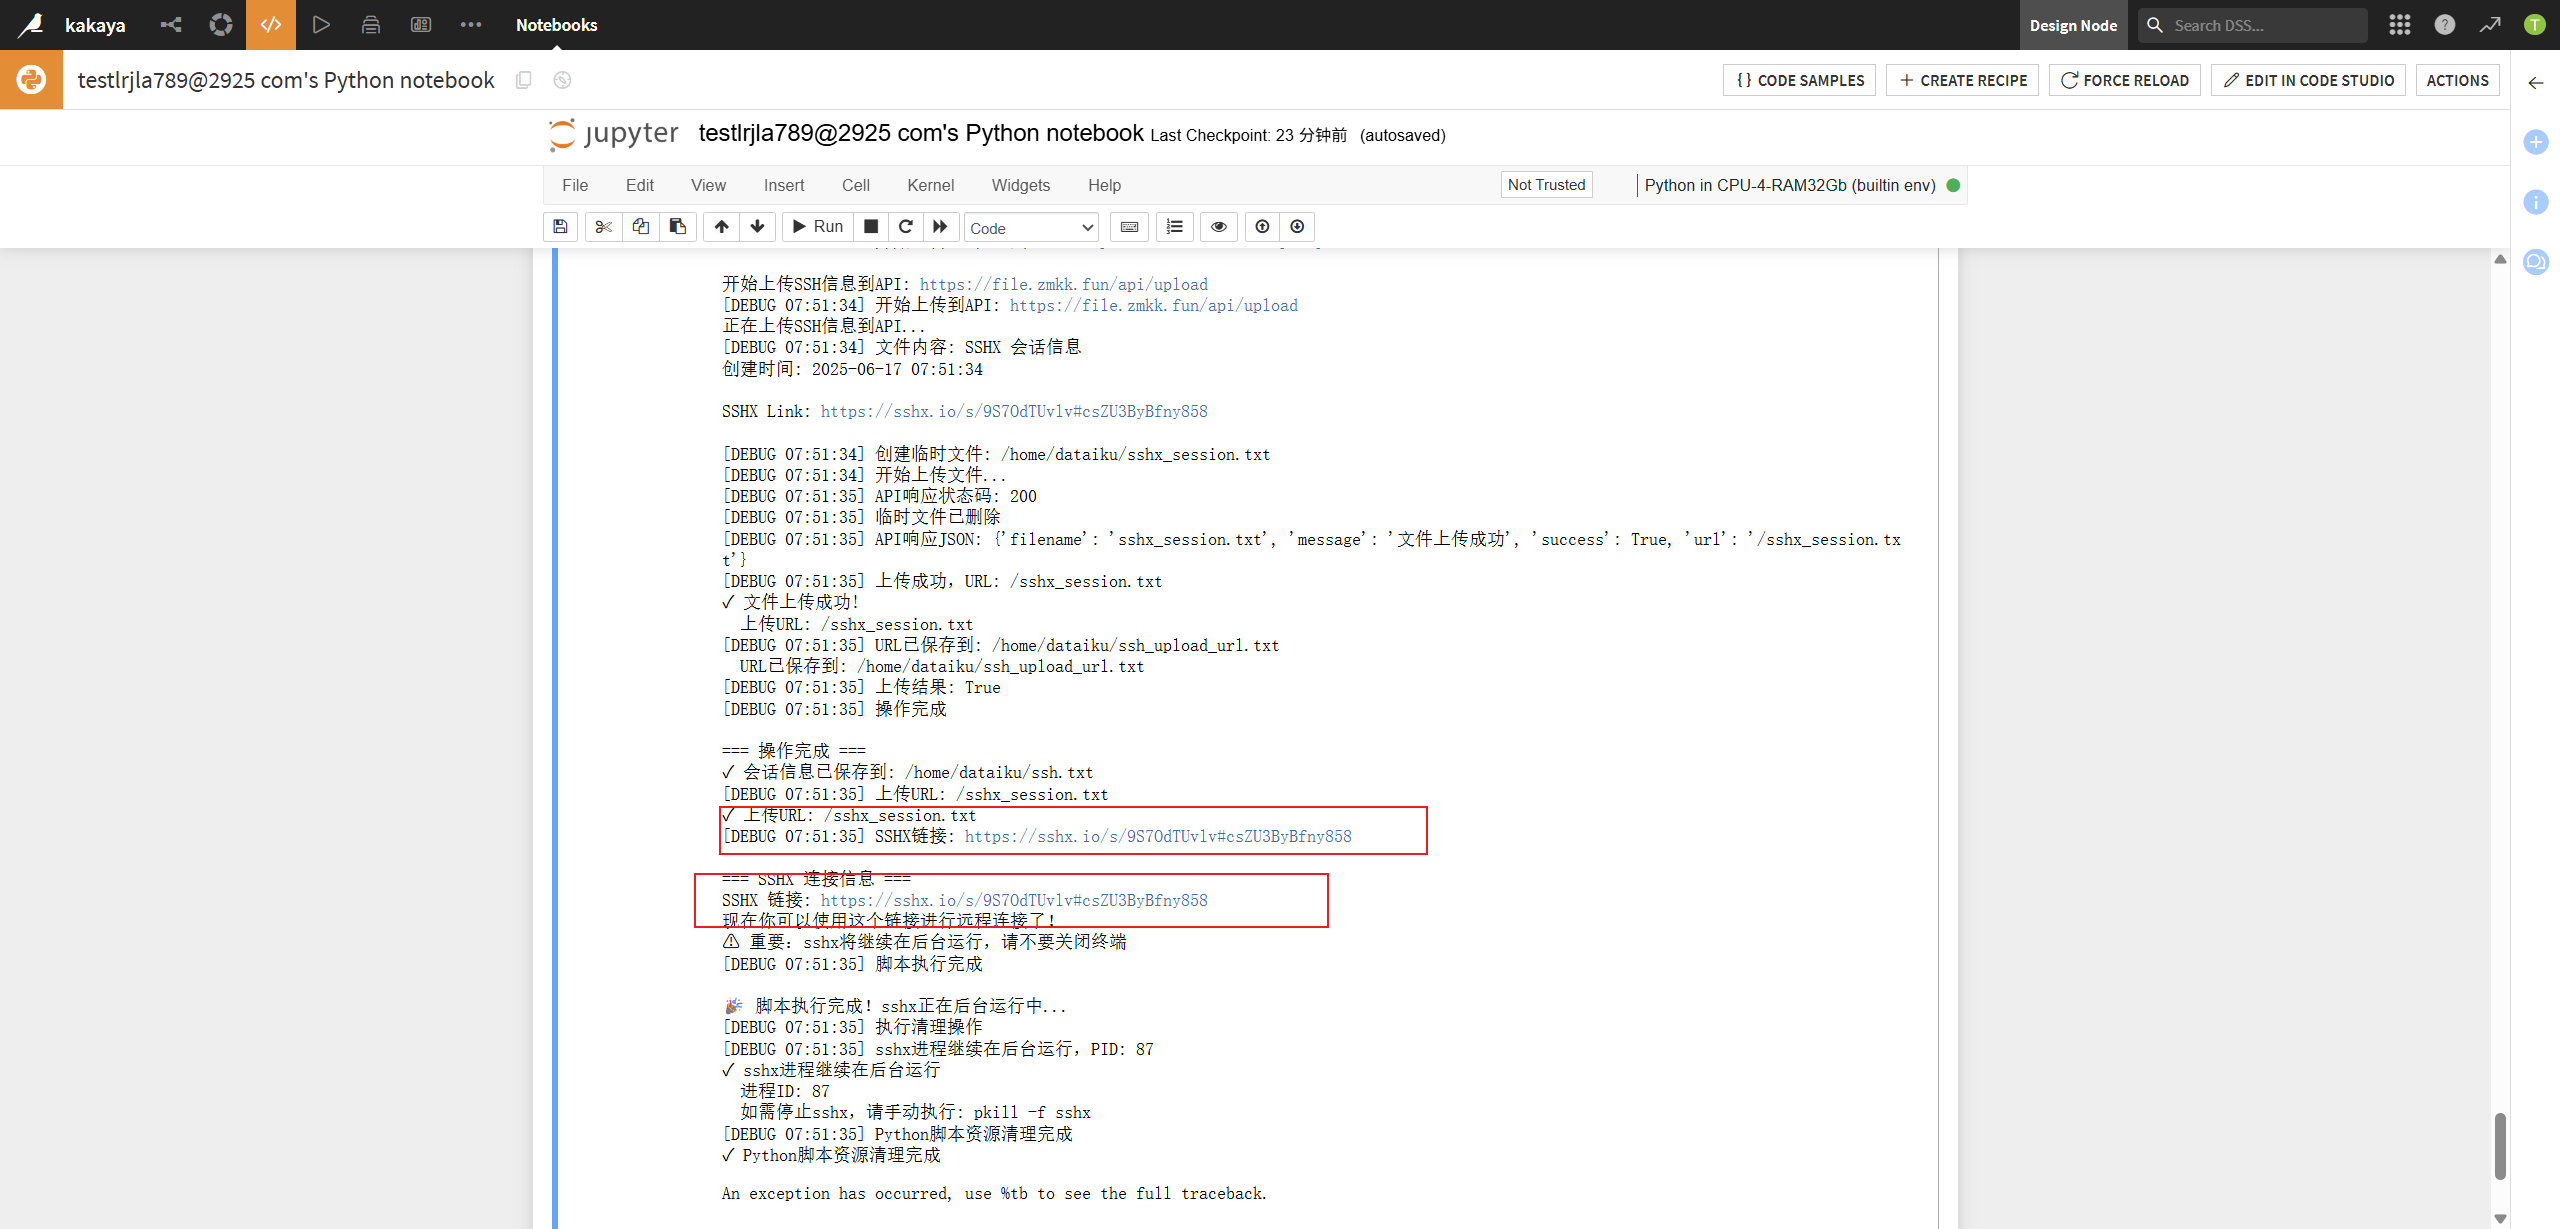Move selected cell up
This screenshot has height=1229, width=2560.
click(x=721, y=227)
